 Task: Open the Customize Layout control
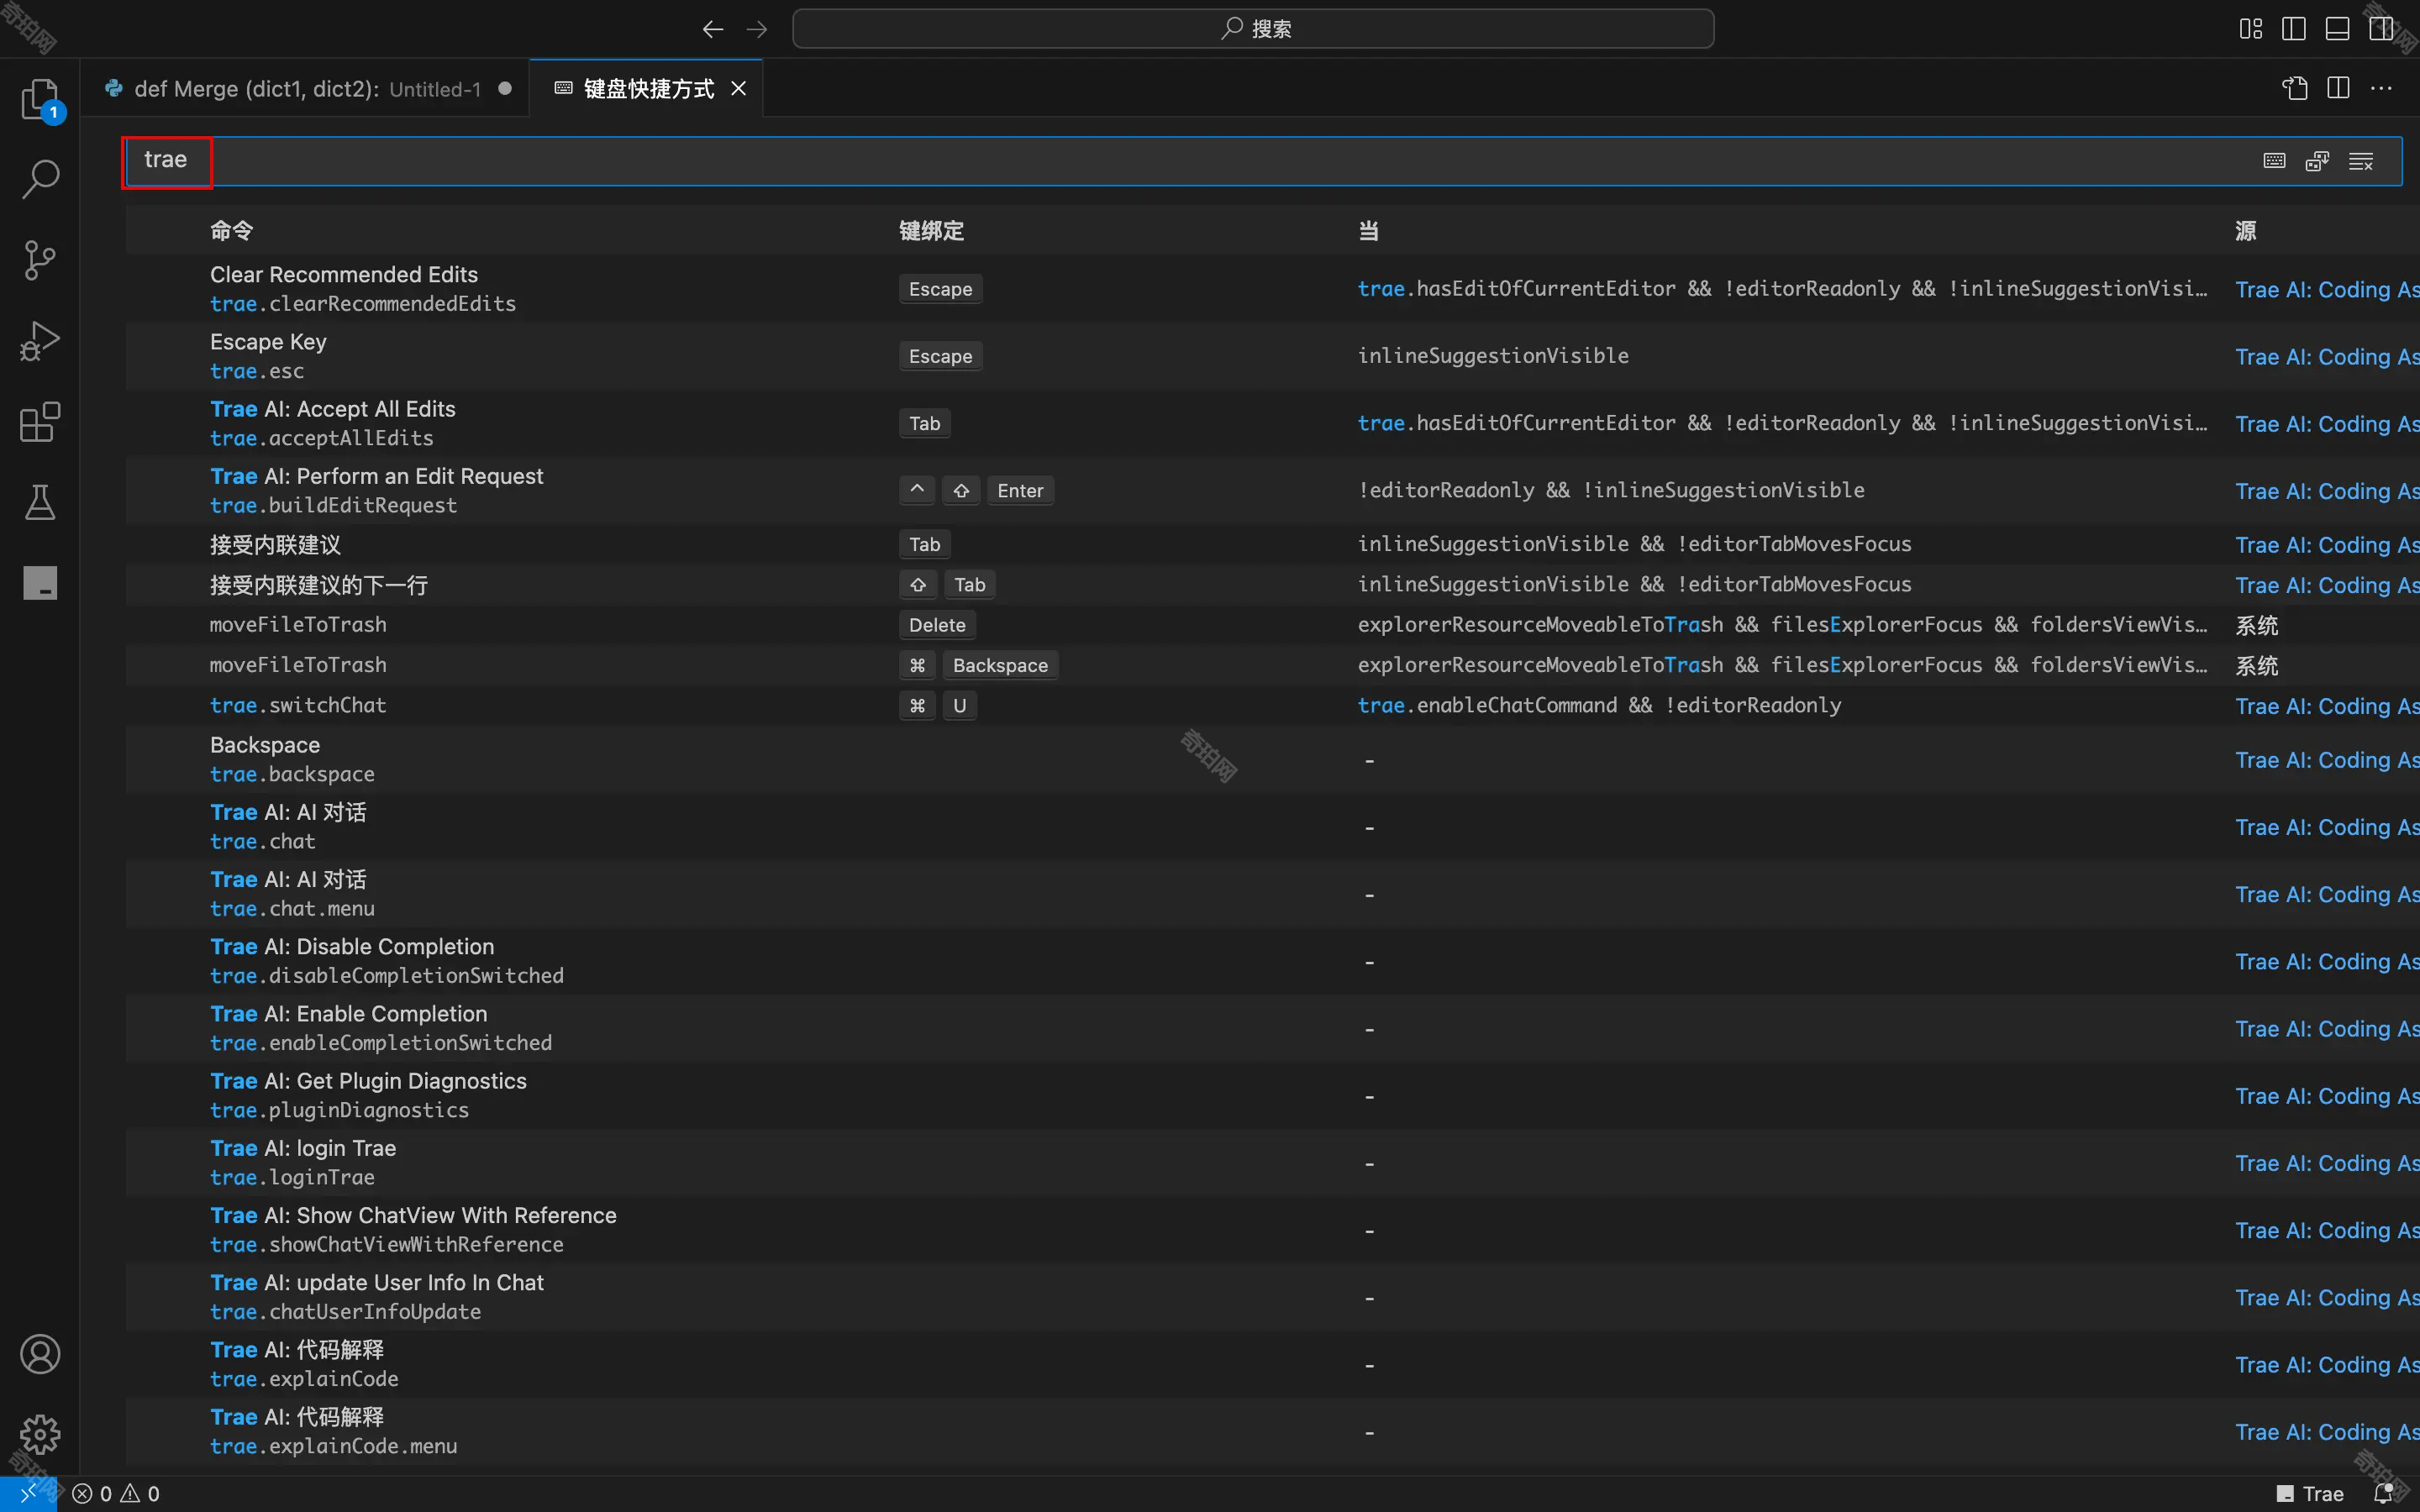[x=2250, y=29]
